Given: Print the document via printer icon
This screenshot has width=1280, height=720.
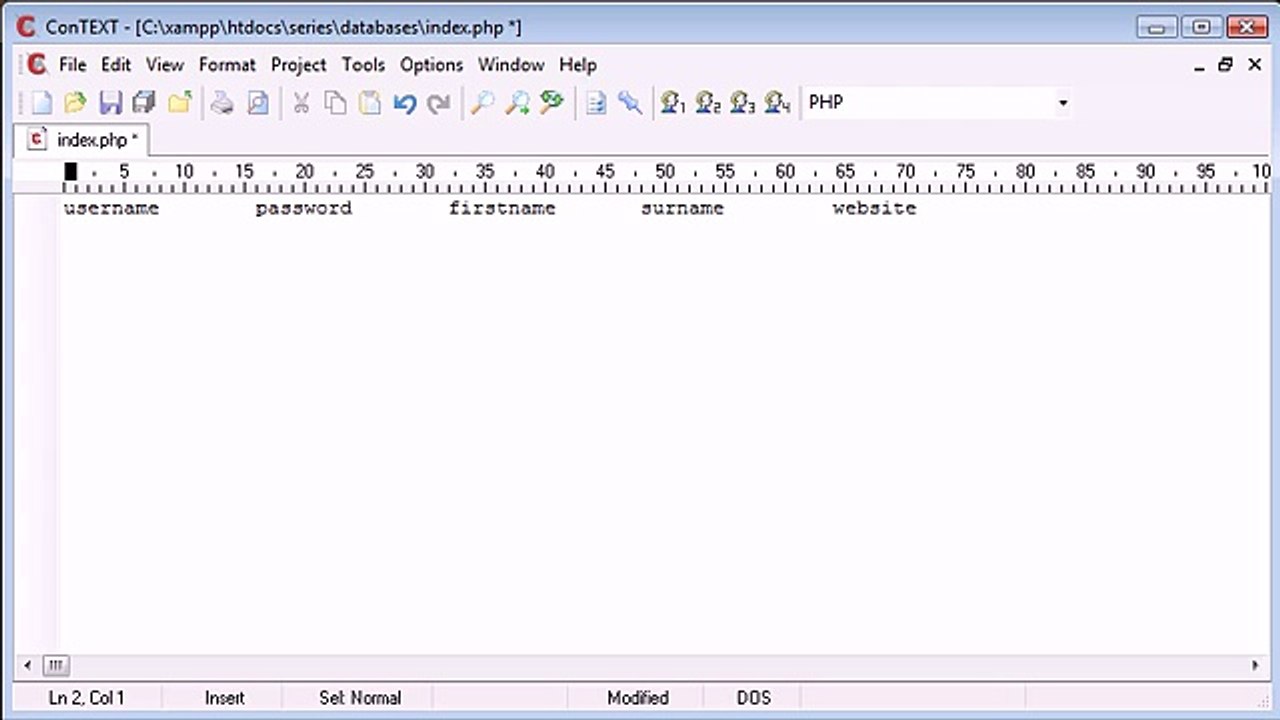Looking at the screenshot, I should click(x=222, y=102).
